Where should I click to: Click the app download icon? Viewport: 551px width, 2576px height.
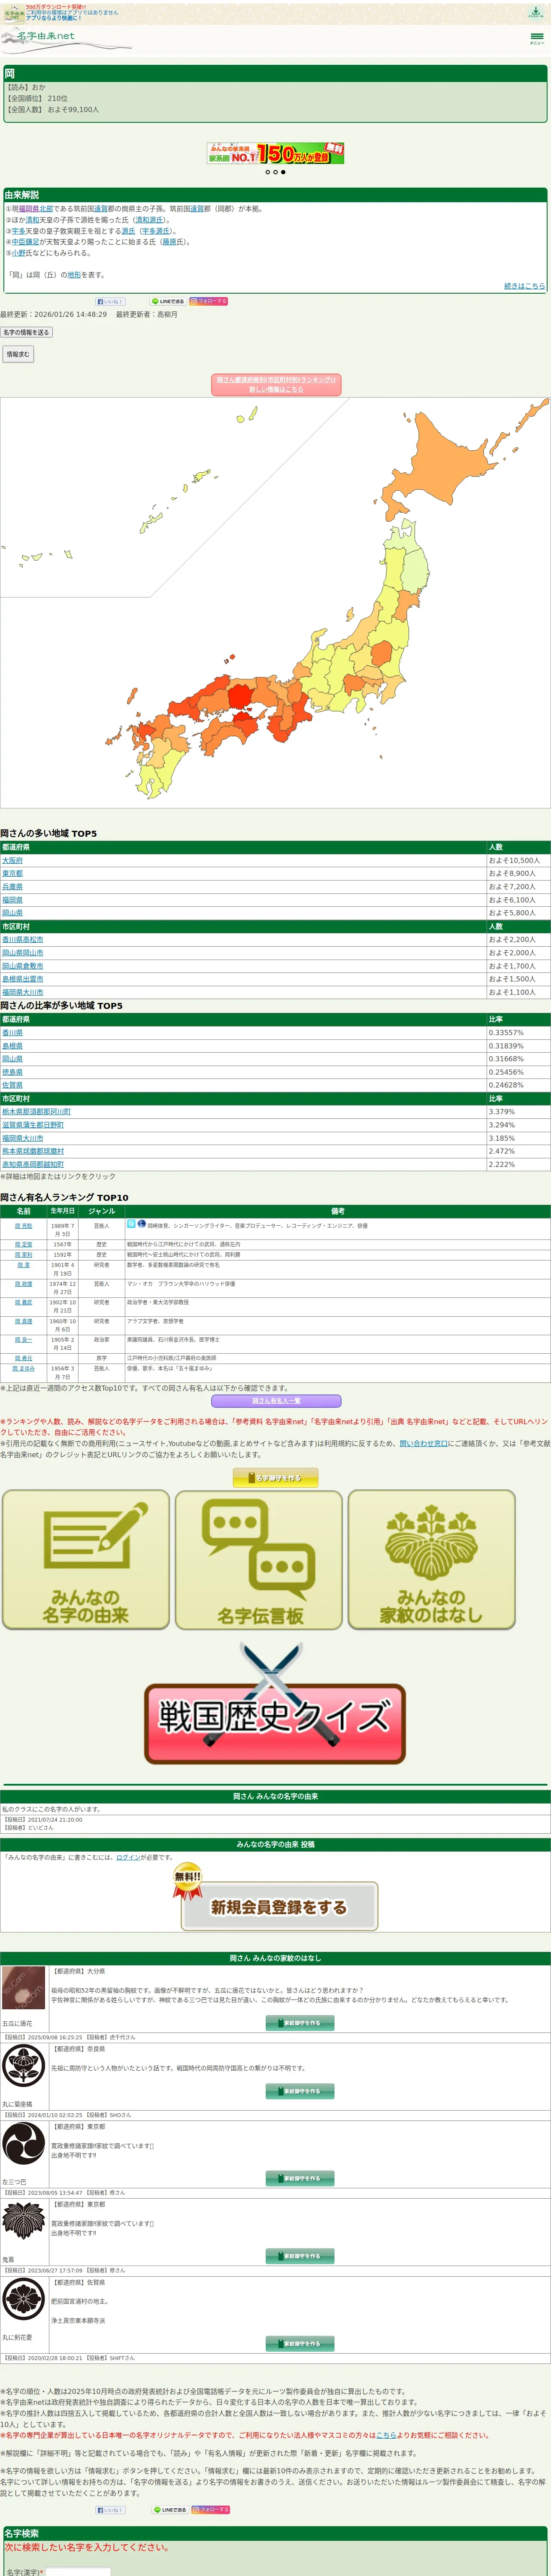pos(537,13)
